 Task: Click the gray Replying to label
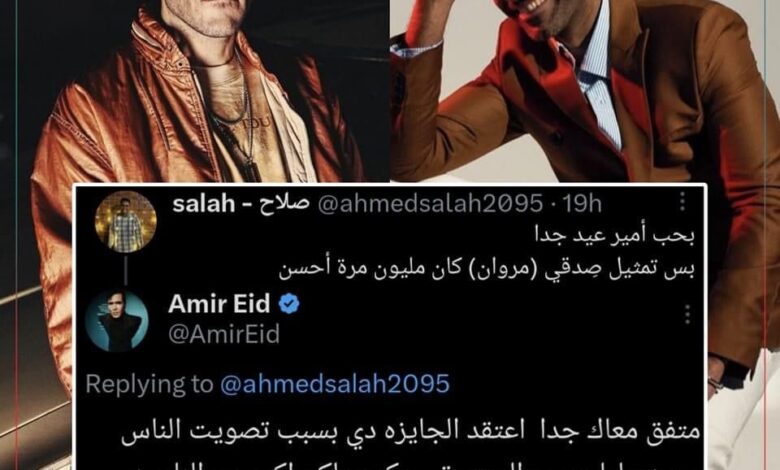click(x=149, y=384)
